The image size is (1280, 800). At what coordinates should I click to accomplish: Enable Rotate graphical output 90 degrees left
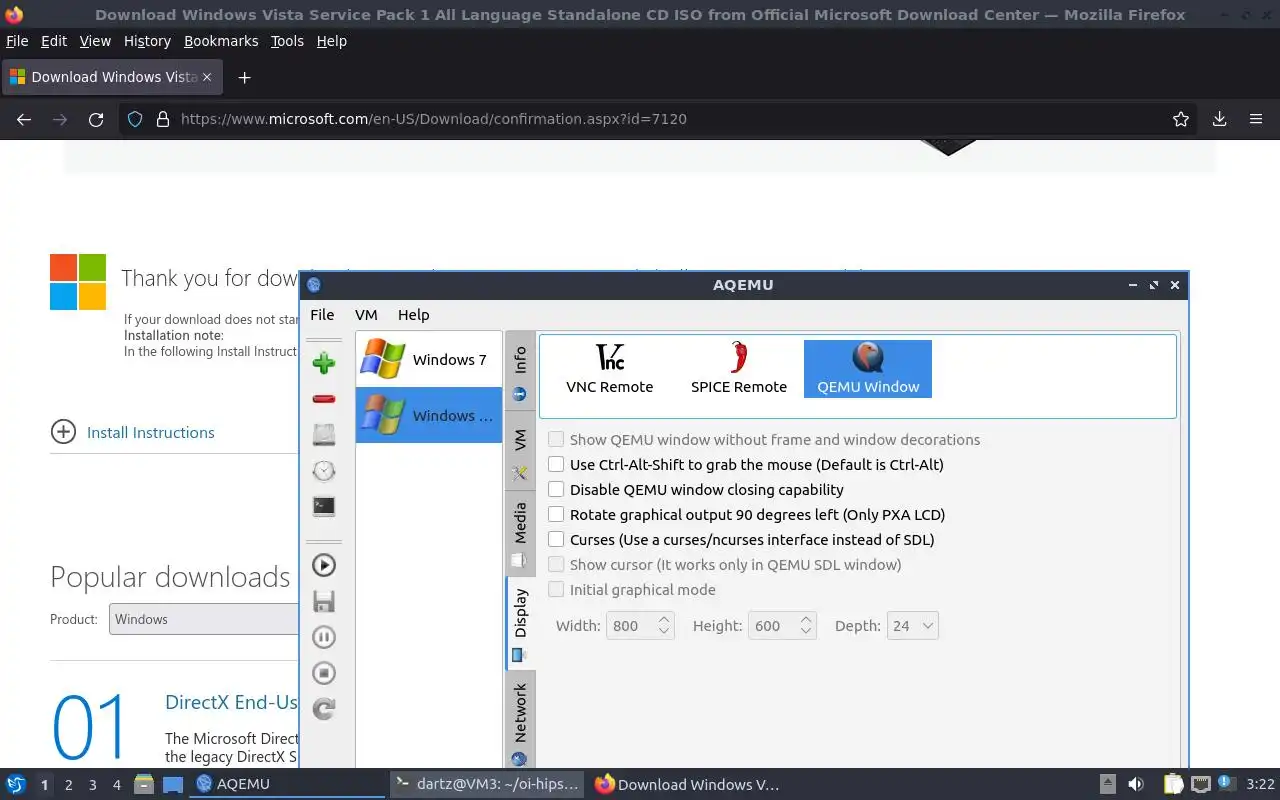pyautogui.click(x=556, y=514)
